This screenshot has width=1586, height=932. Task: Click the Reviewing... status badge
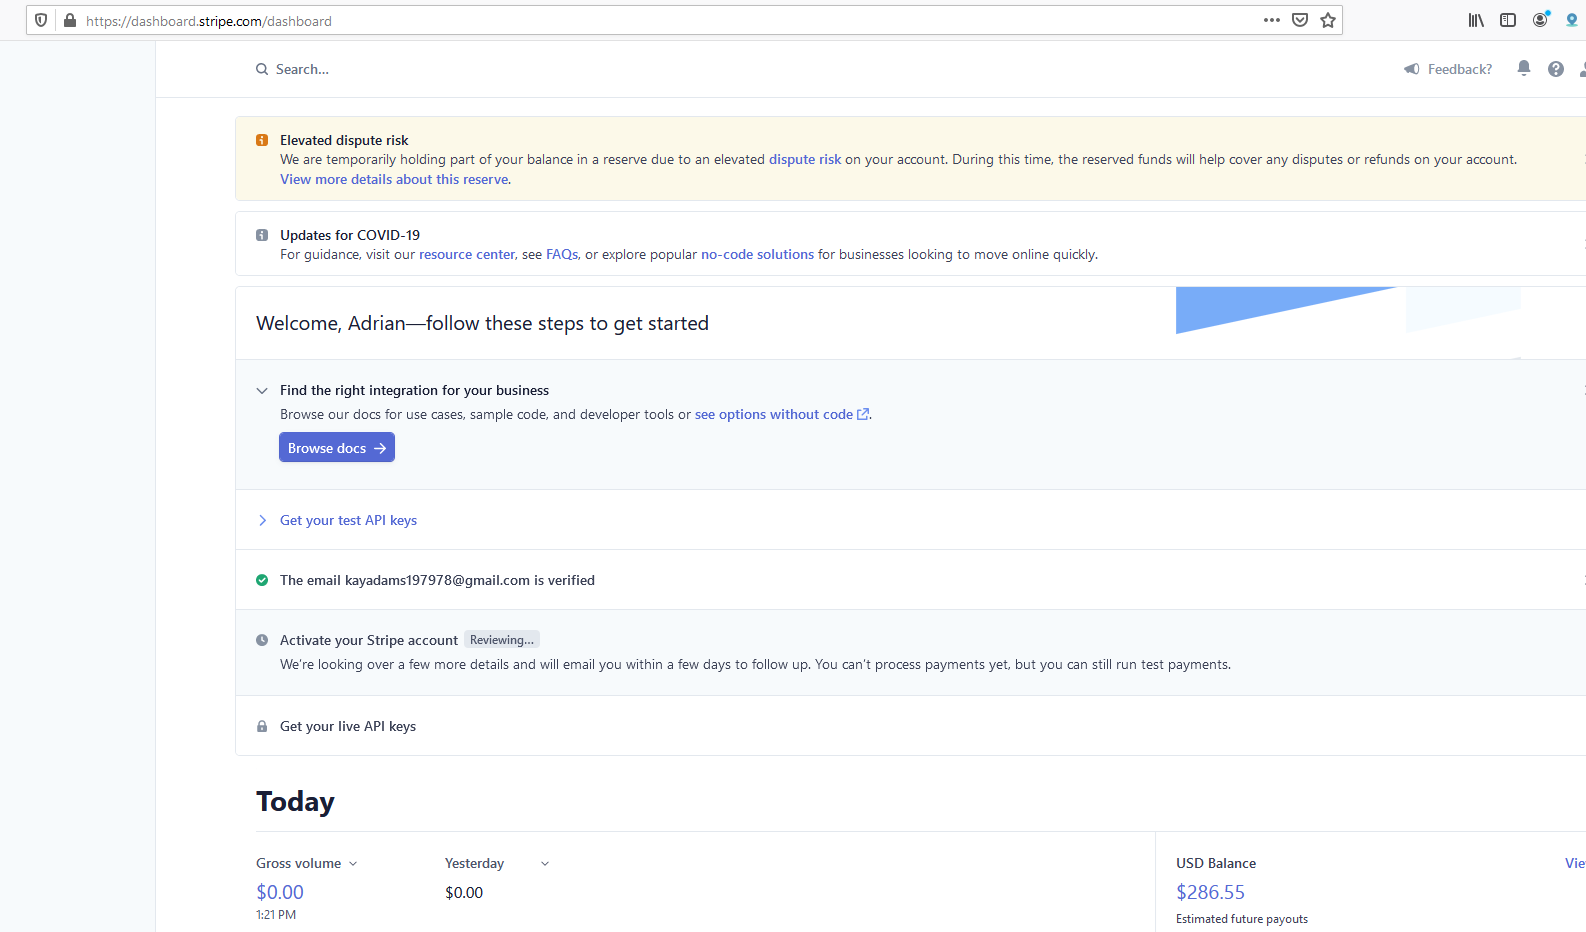click(x=502, y=640)
